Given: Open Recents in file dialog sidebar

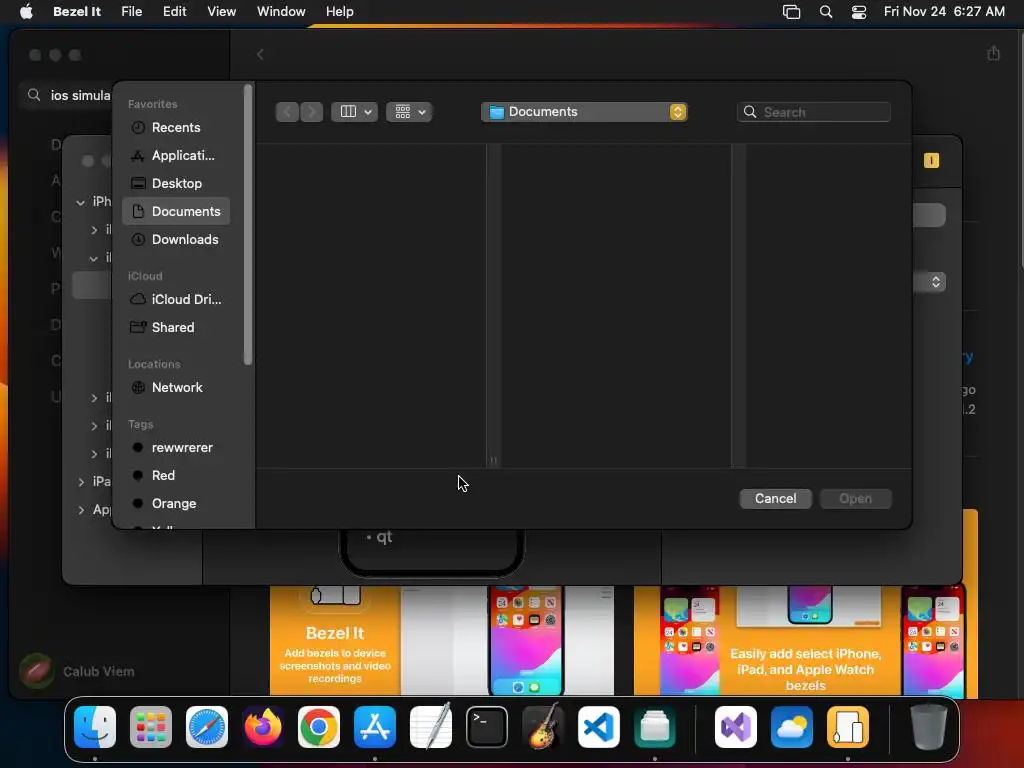Looking at the screenshot, I should [176, 127].
